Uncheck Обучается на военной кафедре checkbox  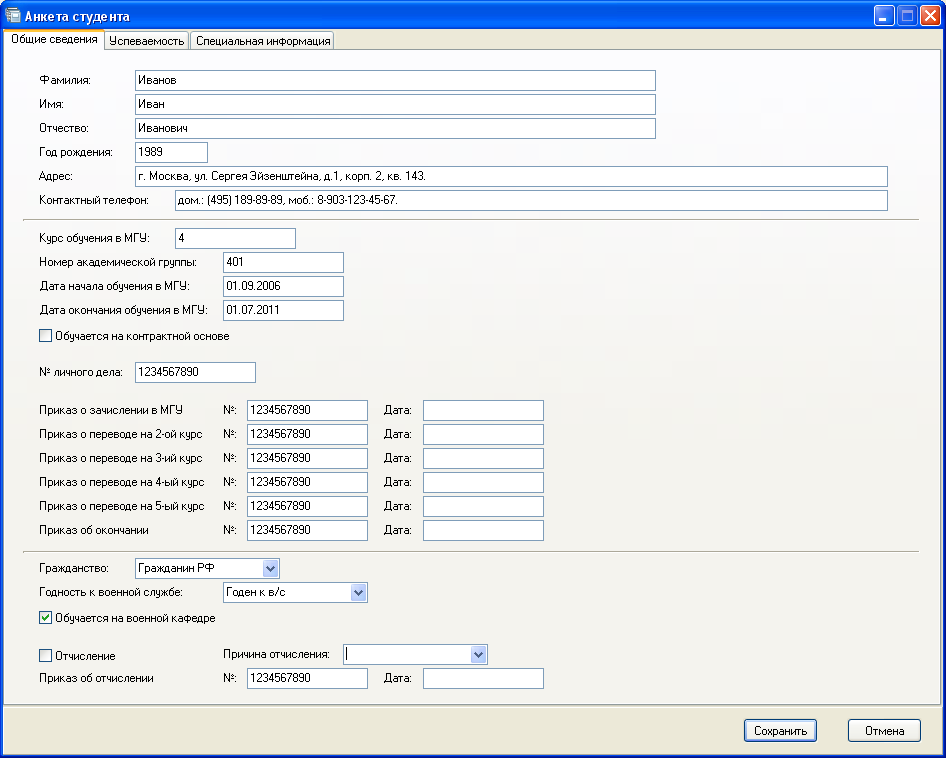pos(45,618)
